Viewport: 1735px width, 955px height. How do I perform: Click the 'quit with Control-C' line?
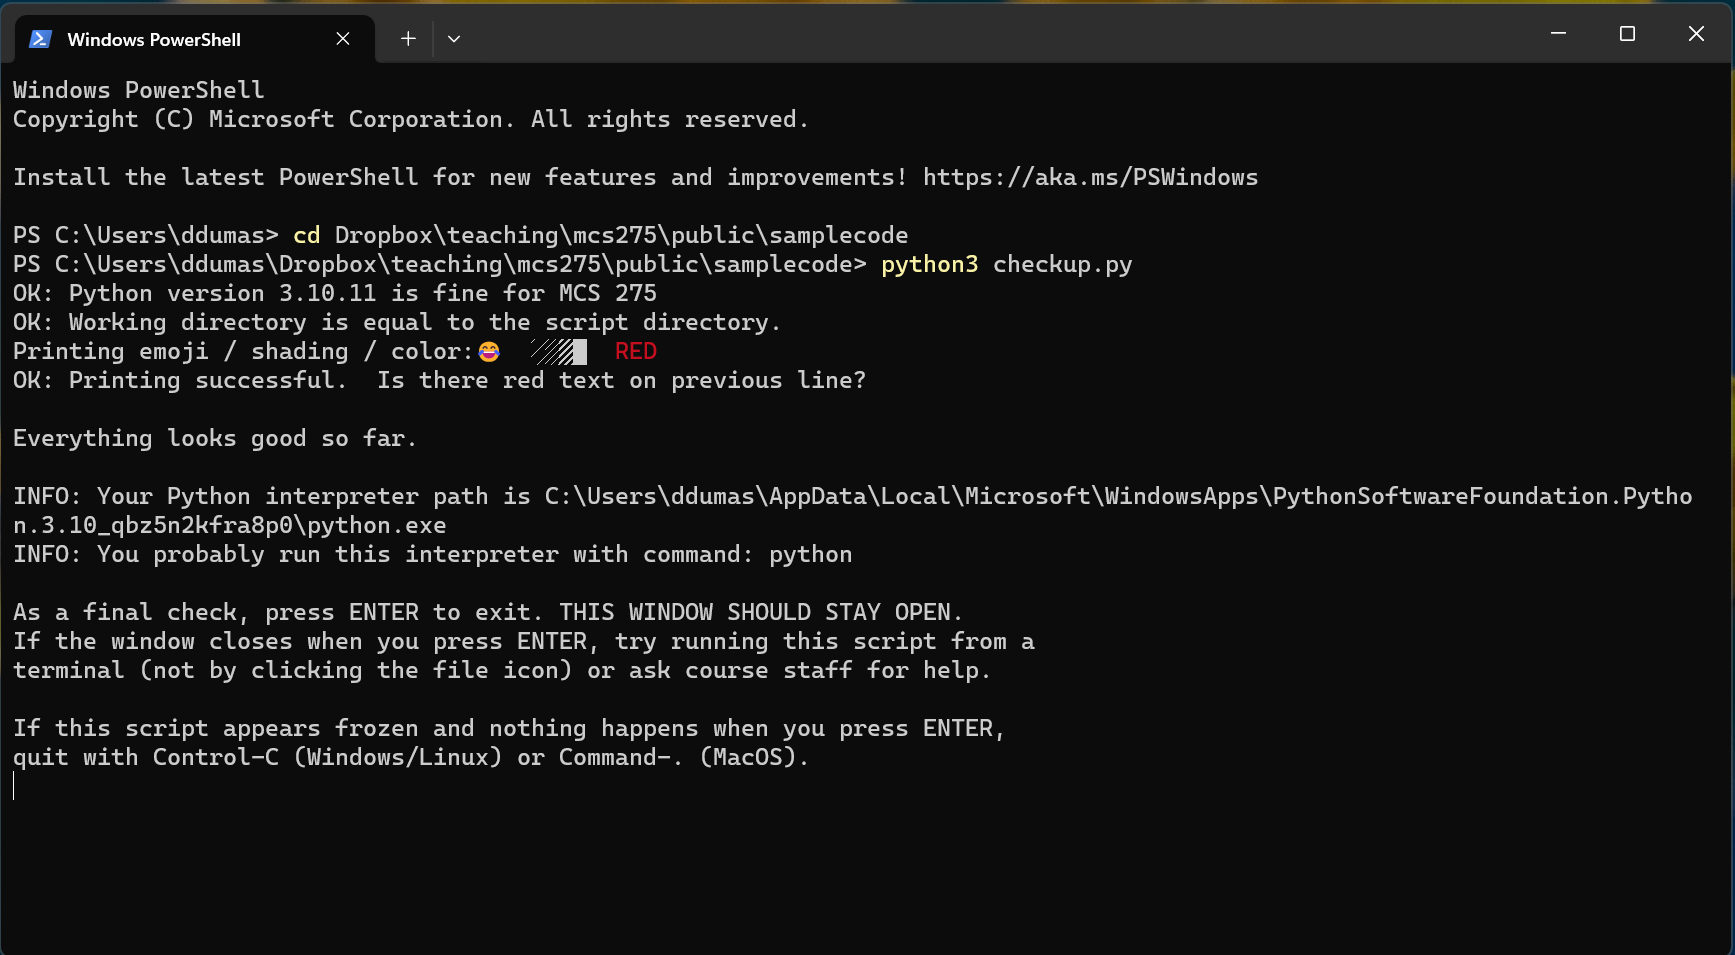[x=411, y=757]
